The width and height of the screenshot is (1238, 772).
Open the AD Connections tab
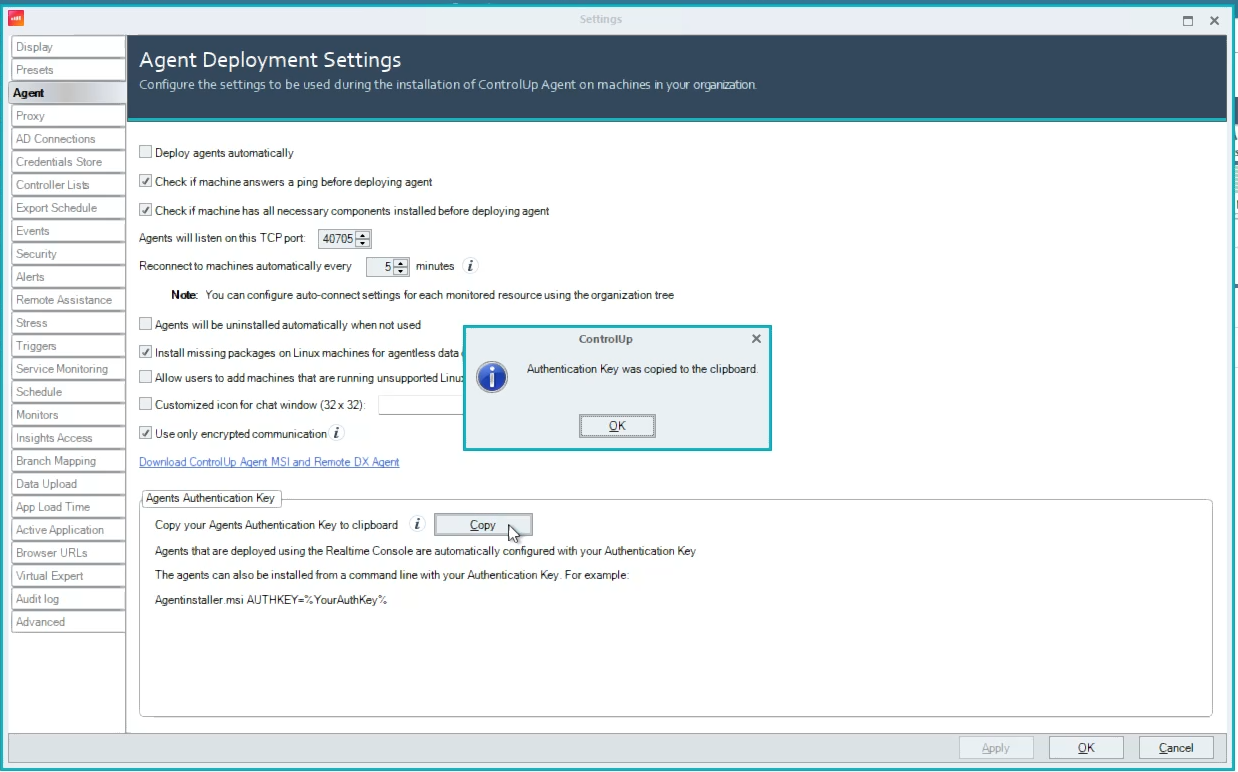pyautogui.click(x=67, y=139)
